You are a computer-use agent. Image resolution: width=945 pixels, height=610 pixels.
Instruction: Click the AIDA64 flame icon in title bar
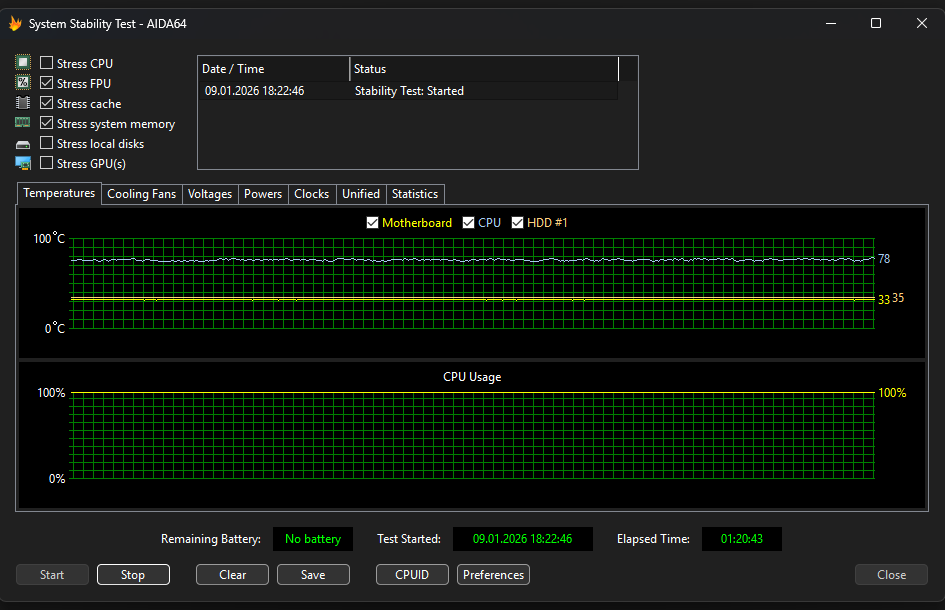click(x=15, y=24)
